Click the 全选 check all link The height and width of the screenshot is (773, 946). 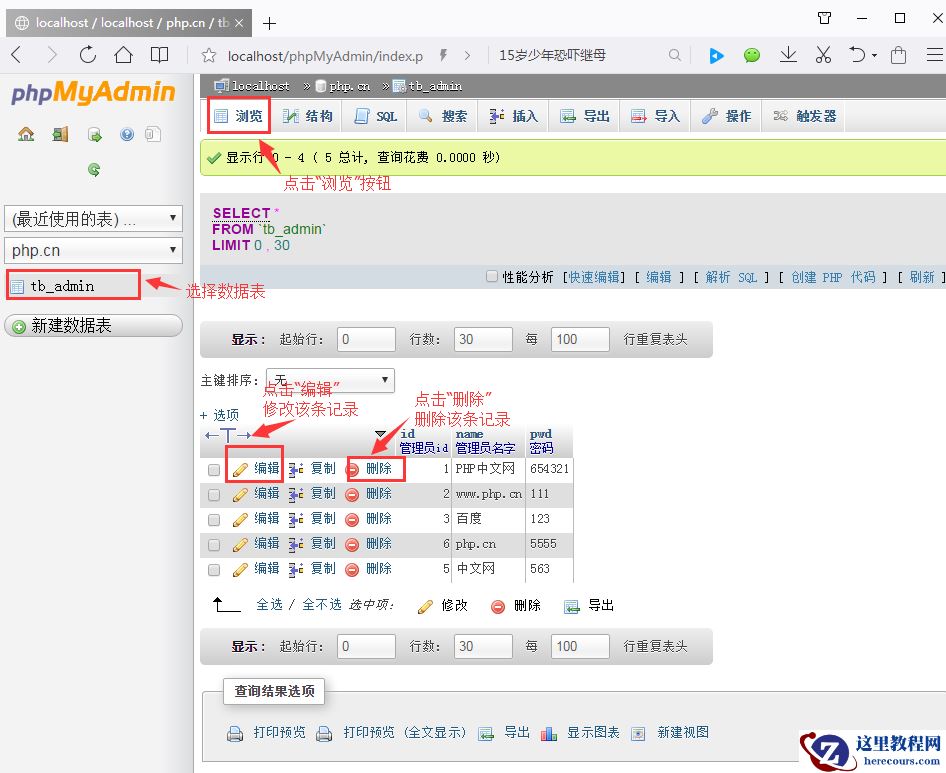(270, 605)
